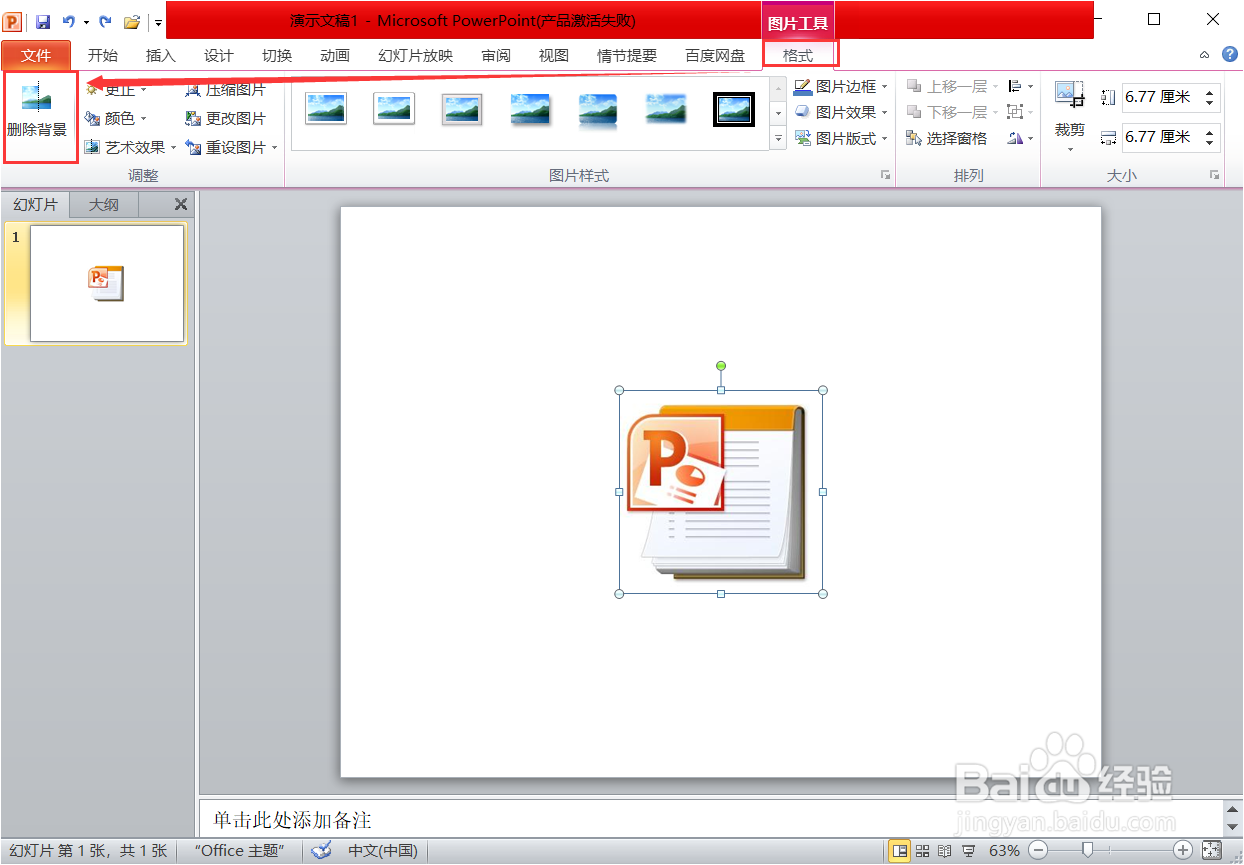Click 压缩图片 compress pictures

click(226, 90)
